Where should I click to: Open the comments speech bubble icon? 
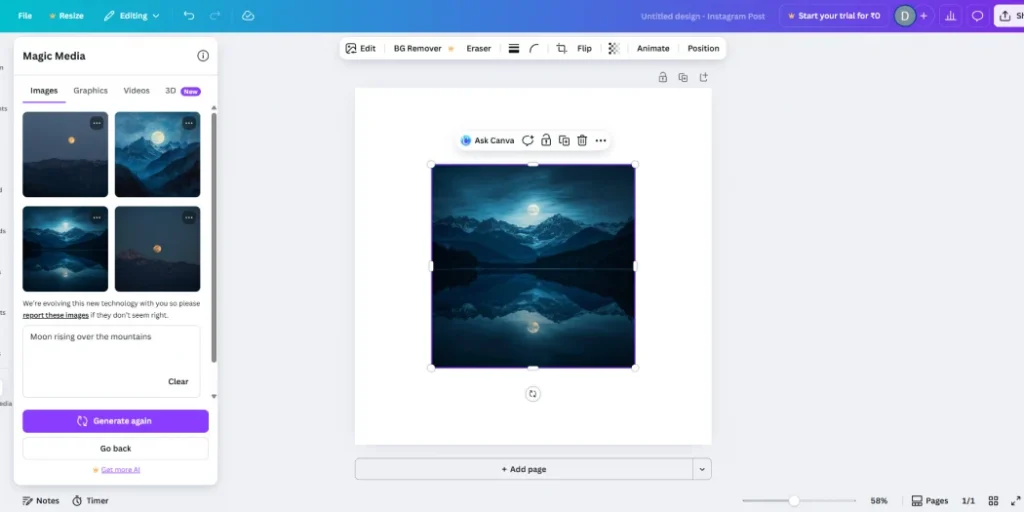click(978, 16)
